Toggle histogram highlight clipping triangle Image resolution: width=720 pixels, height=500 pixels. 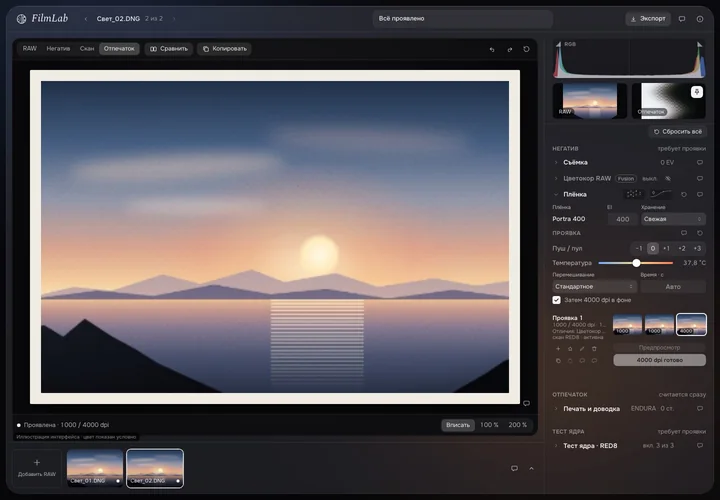point(699,44)
